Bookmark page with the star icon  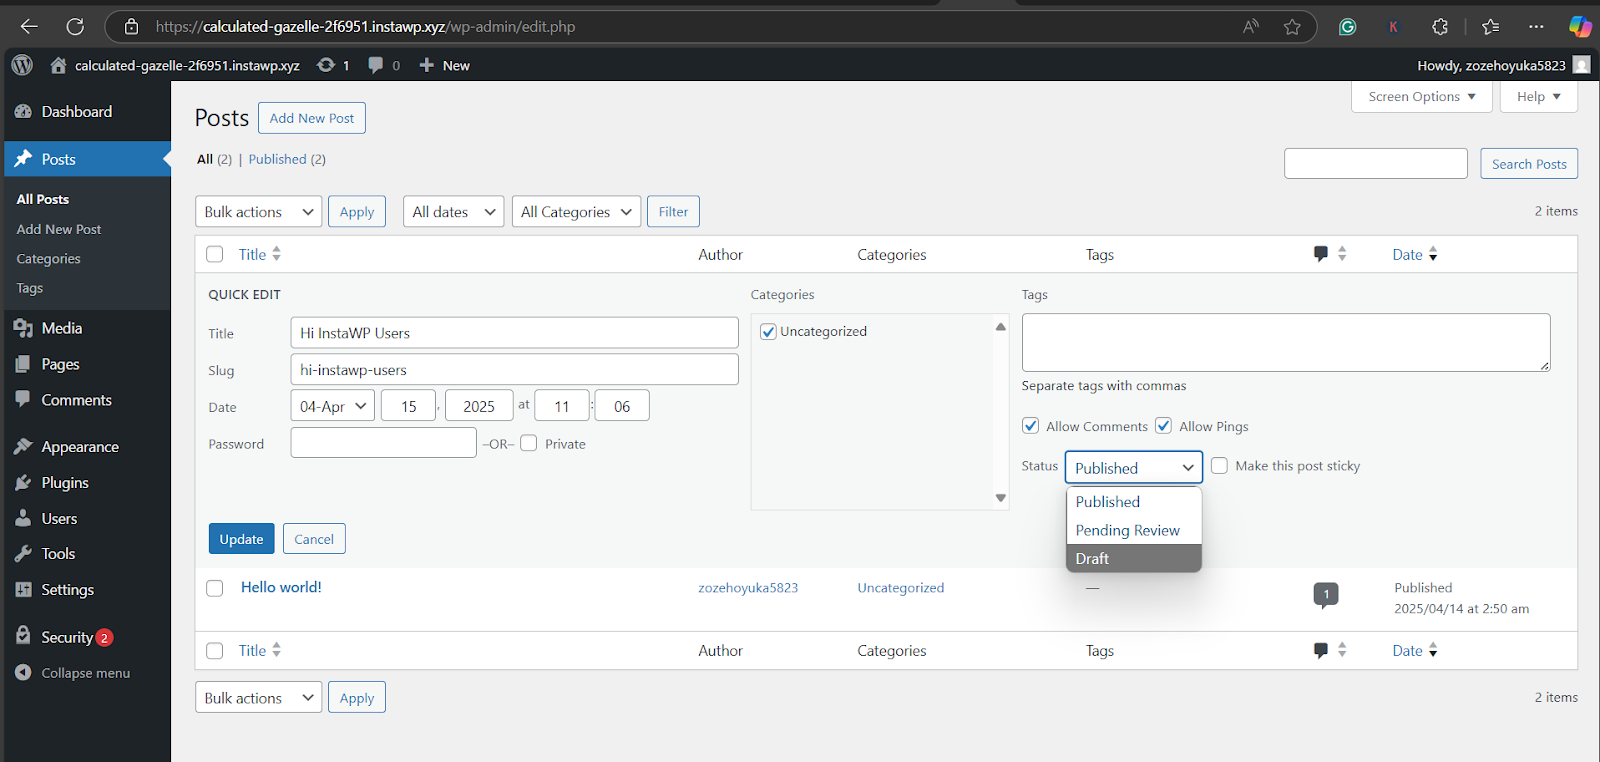coord(1292,26)
